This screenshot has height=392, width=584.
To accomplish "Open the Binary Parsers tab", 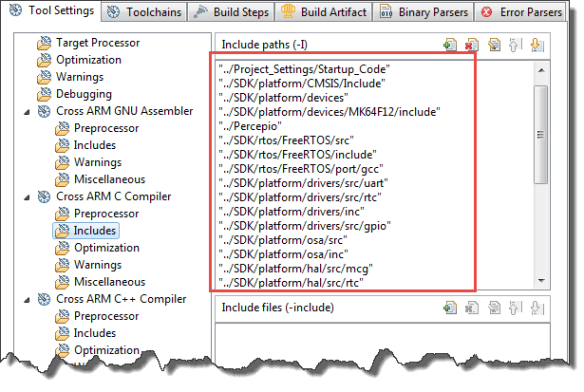I will [x=423, y=12].
